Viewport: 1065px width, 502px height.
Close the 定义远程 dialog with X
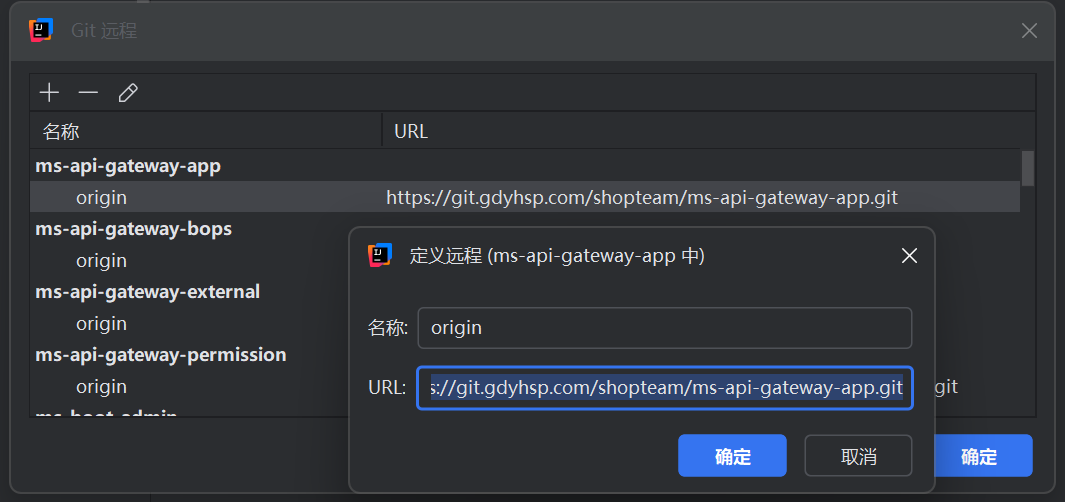909,256
